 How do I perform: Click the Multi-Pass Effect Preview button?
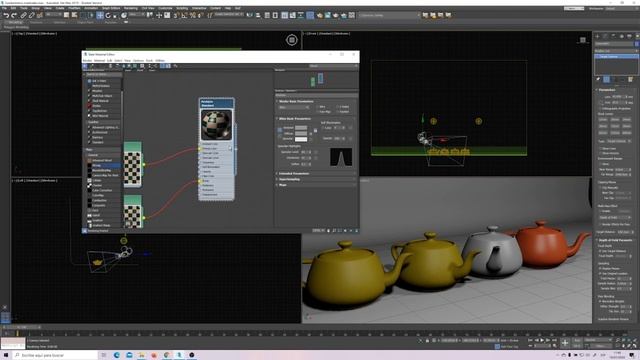click(x=623, y=211)
